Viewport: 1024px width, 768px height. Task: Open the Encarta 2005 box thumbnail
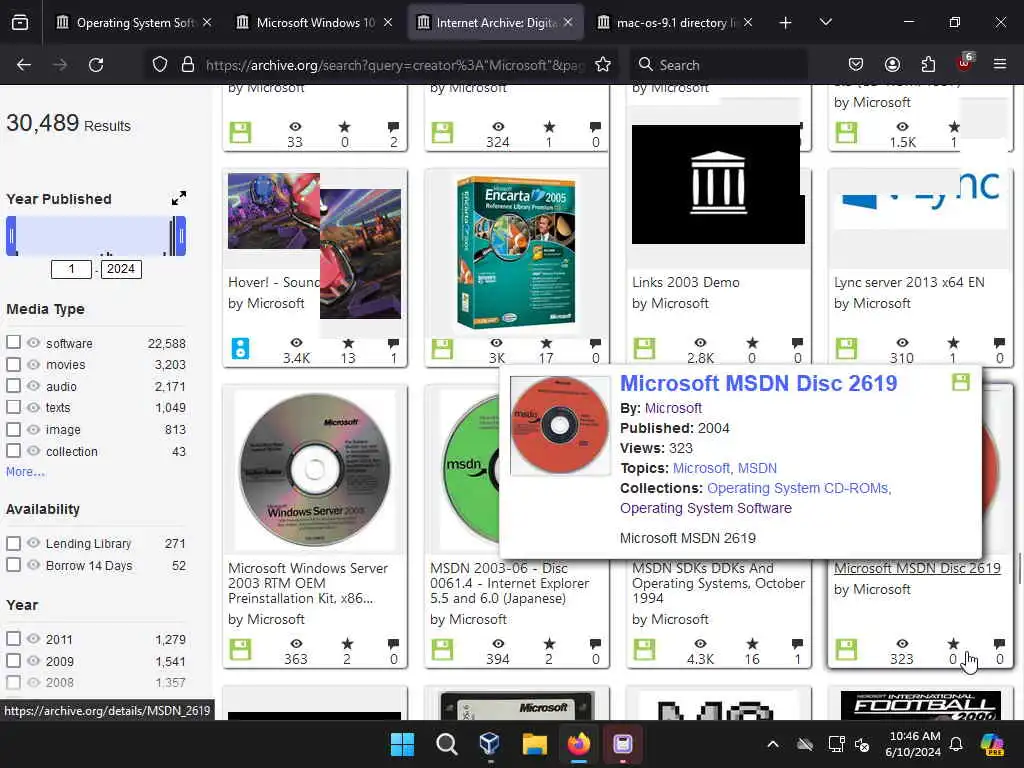point(516,253)
